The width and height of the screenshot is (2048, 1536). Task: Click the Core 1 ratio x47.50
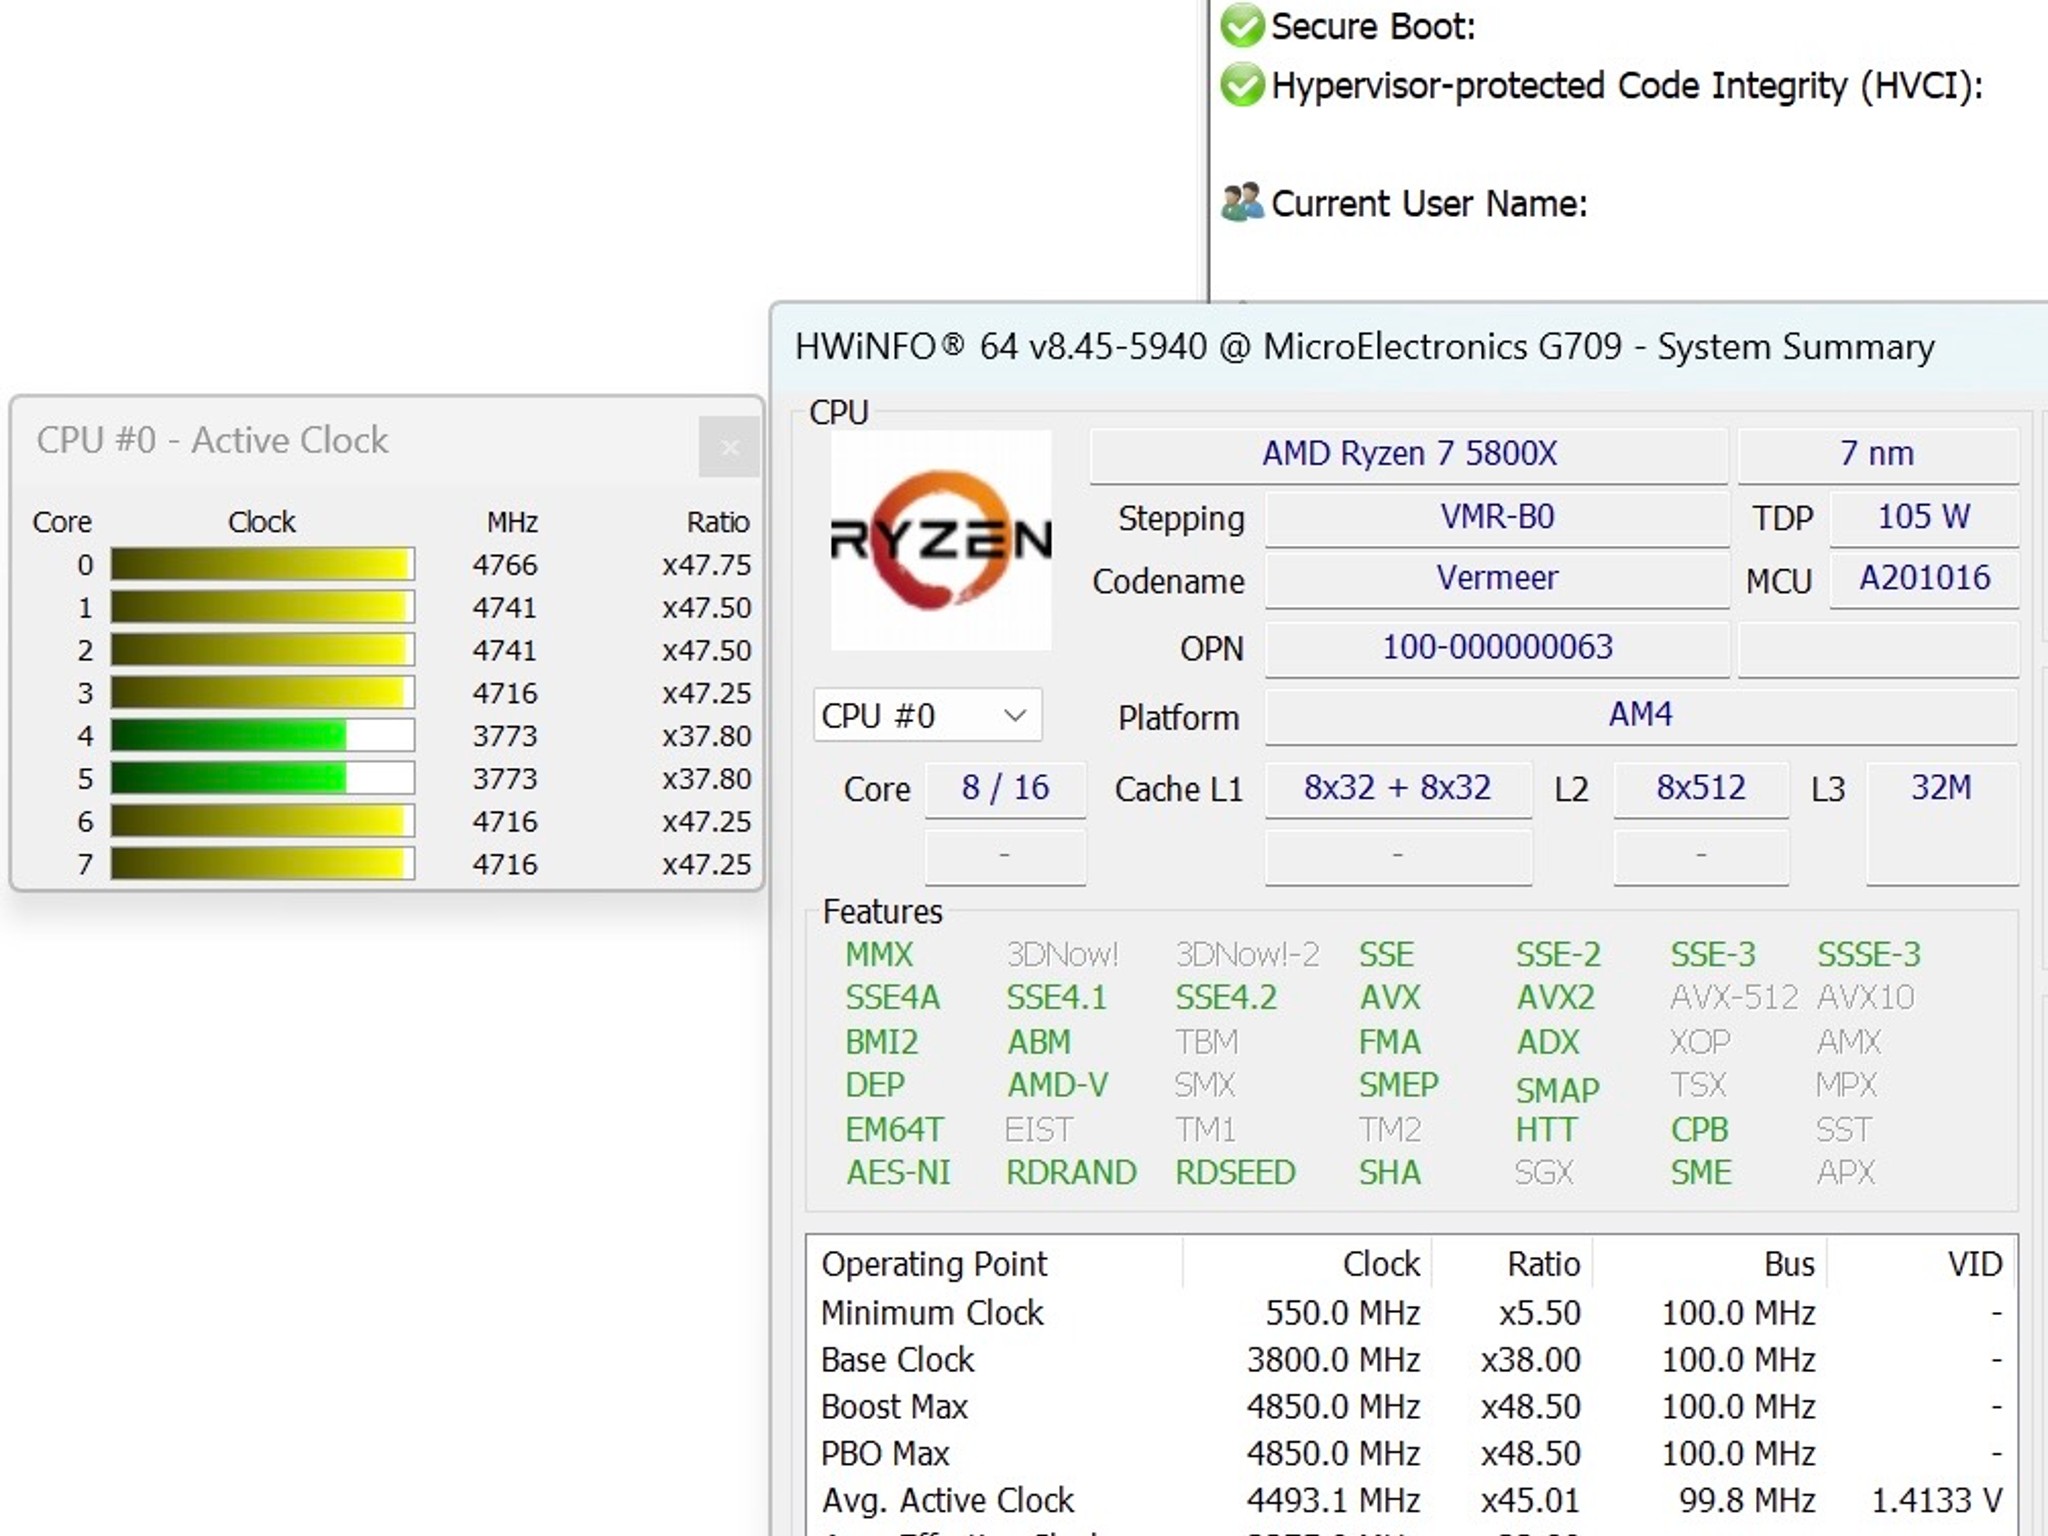(706, 608)
